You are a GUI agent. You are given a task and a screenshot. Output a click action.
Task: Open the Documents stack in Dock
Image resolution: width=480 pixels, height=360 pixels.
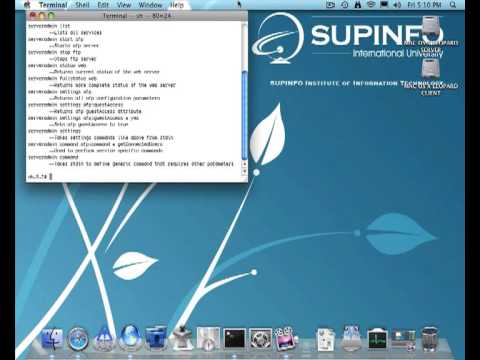click(x=325, y=339)
